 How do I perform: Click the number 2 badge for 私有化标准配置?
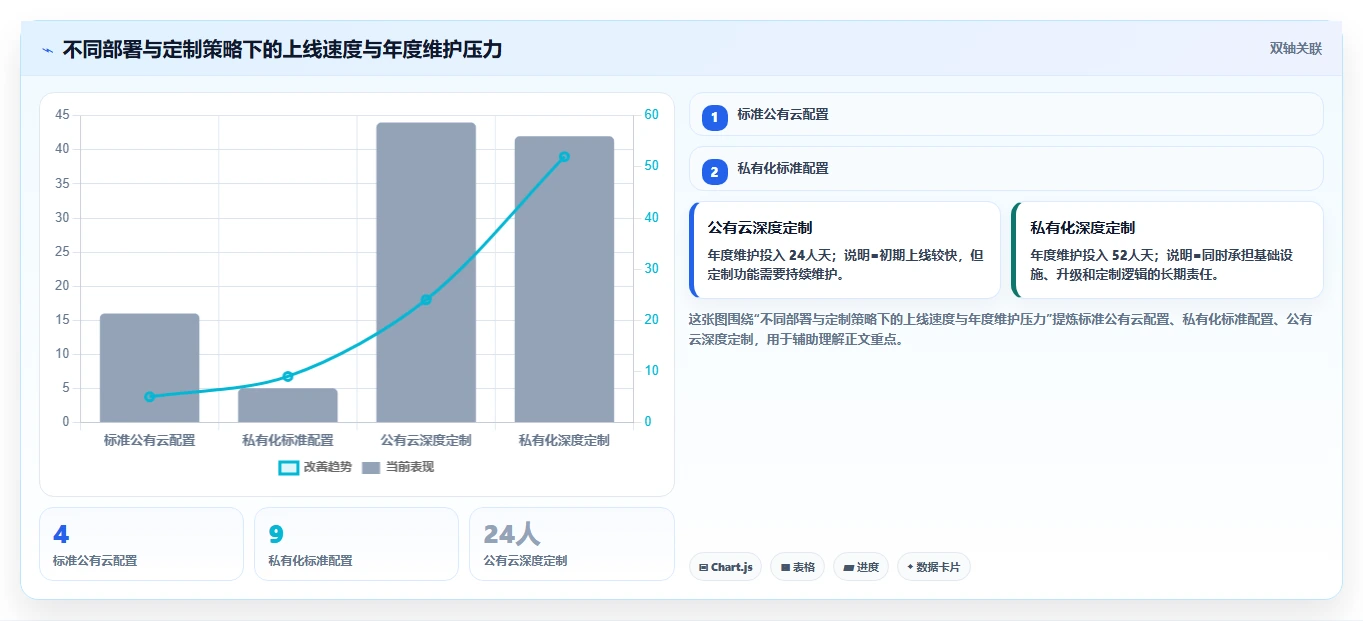tap(714, 172)
